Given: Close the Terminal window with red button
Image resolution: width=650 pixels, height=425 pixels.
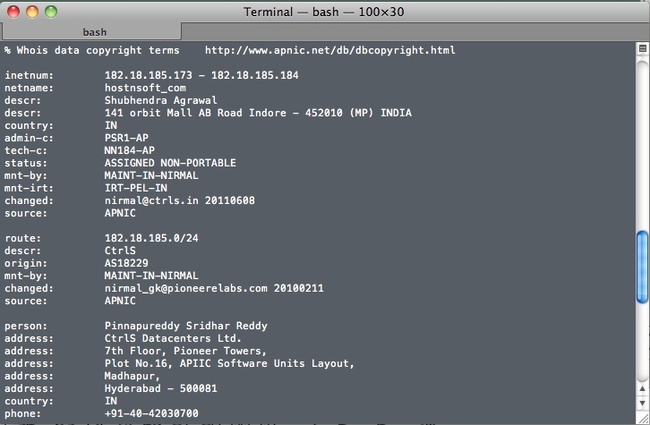Looking at the screenshot, I should (x=11, y=11).
